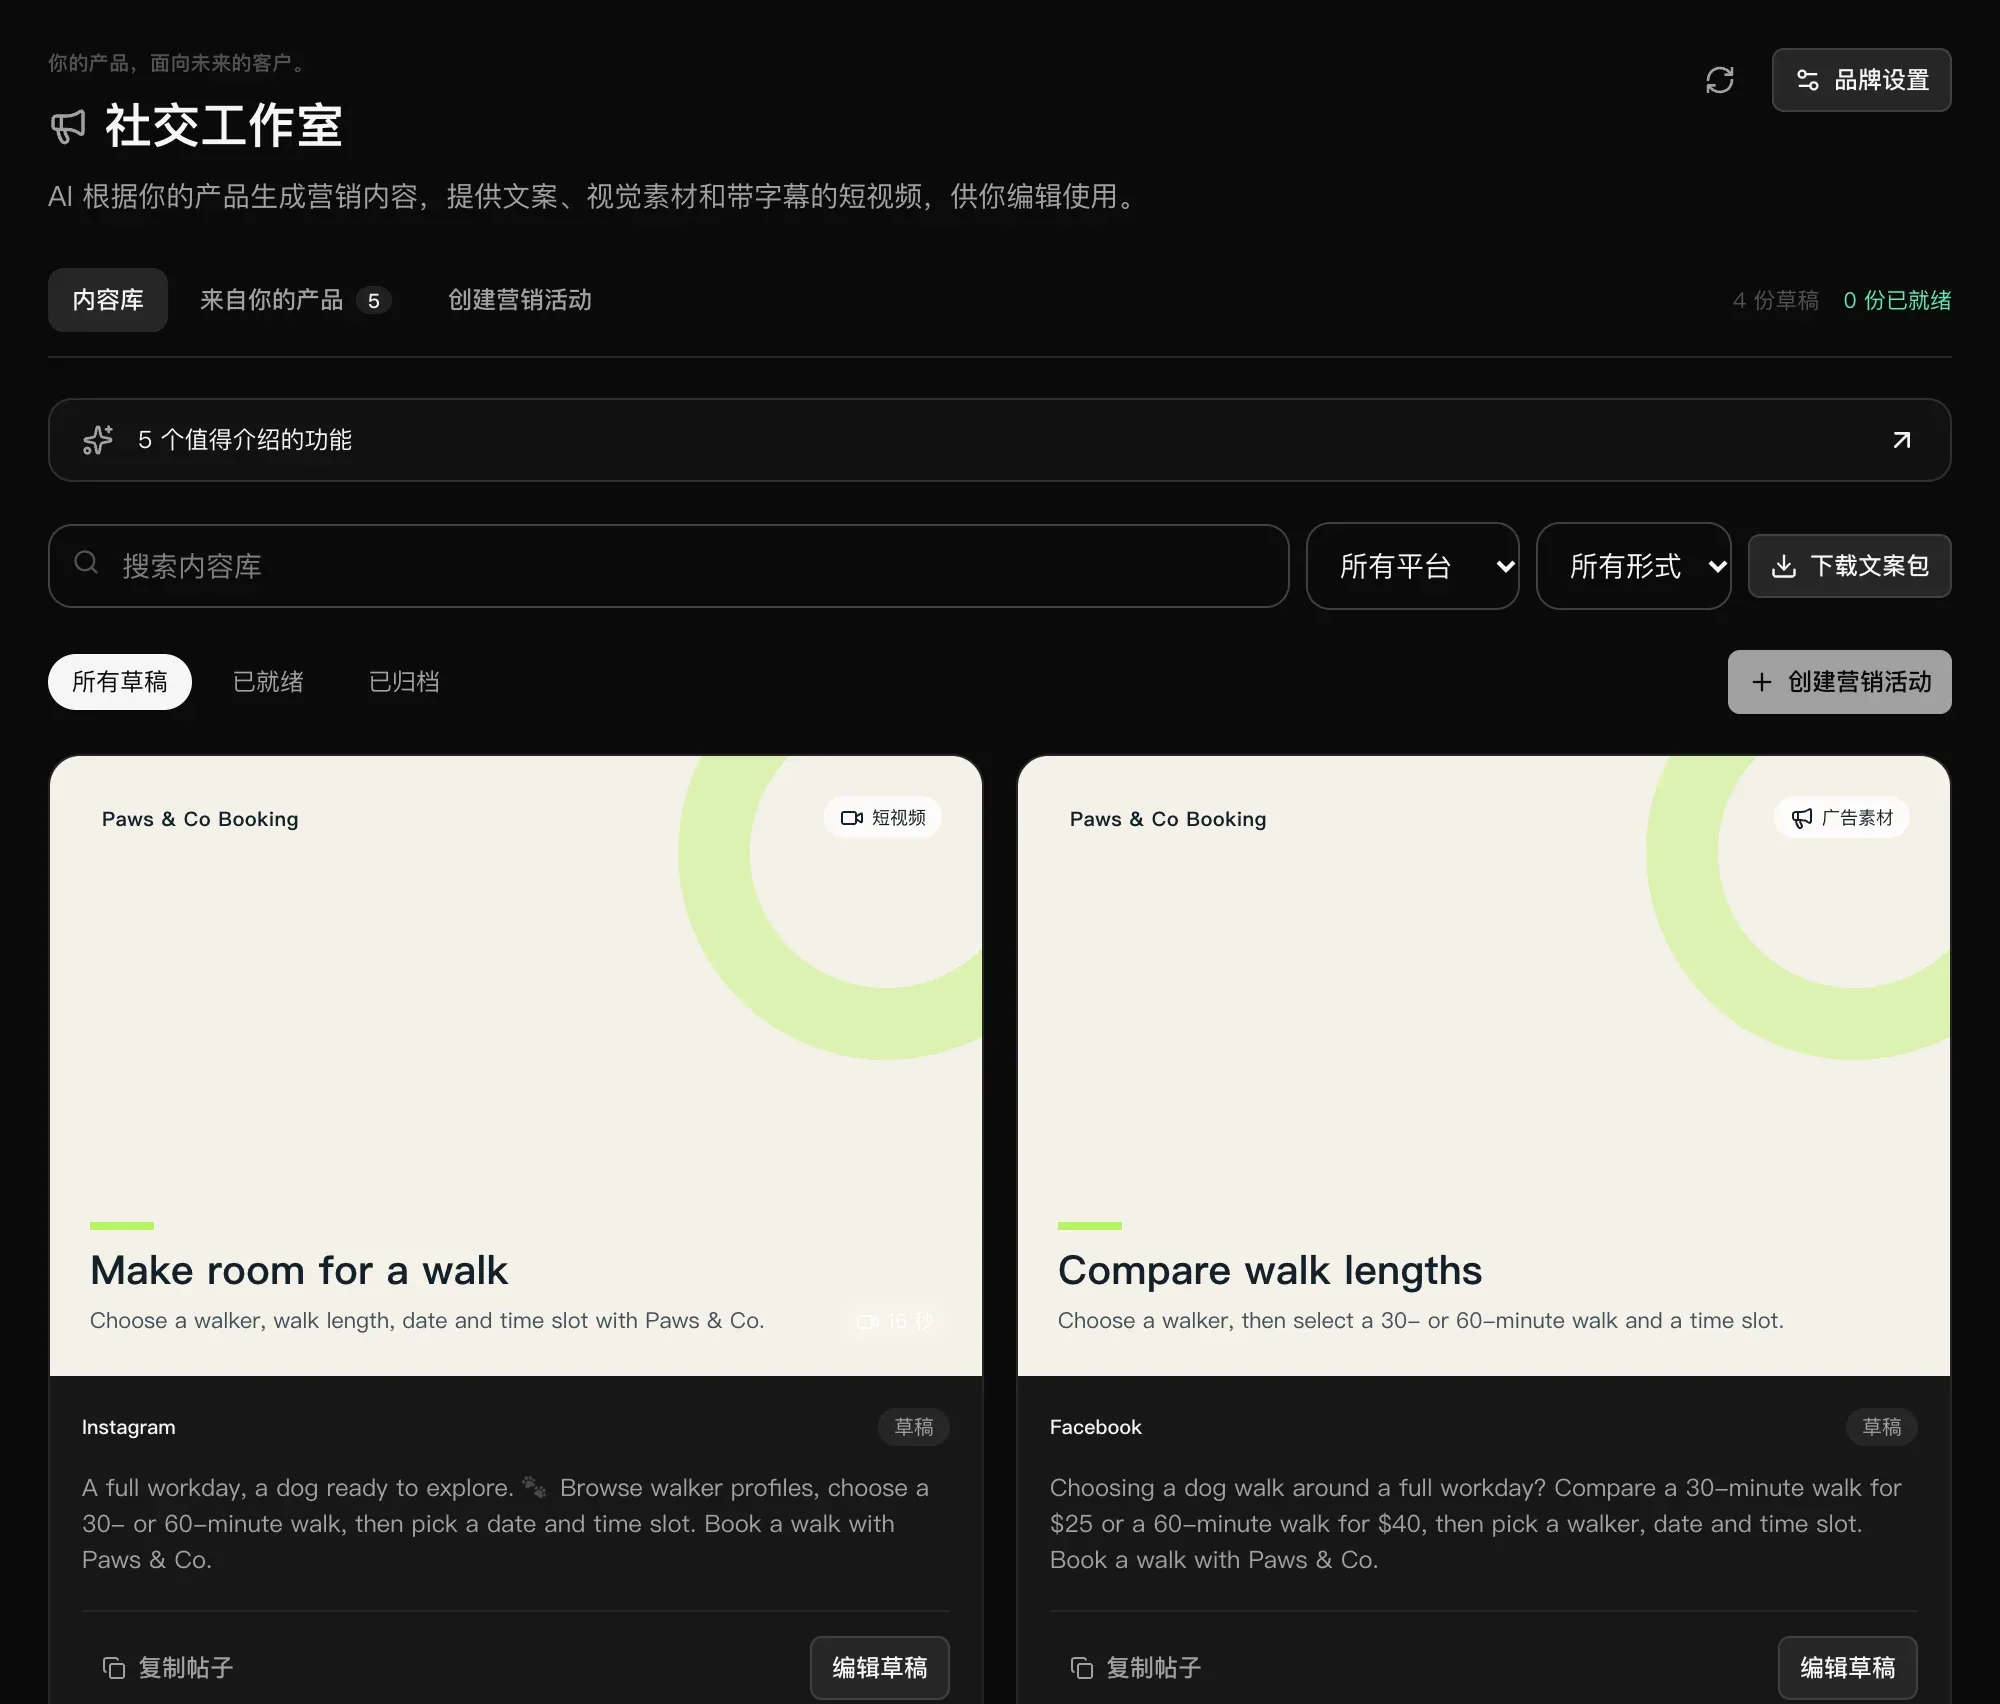Copy the Instagram post with 复制帖子
The width and height of the screenshot is (2000, 1704).
pyautogui.click(x=168, y=1668)
